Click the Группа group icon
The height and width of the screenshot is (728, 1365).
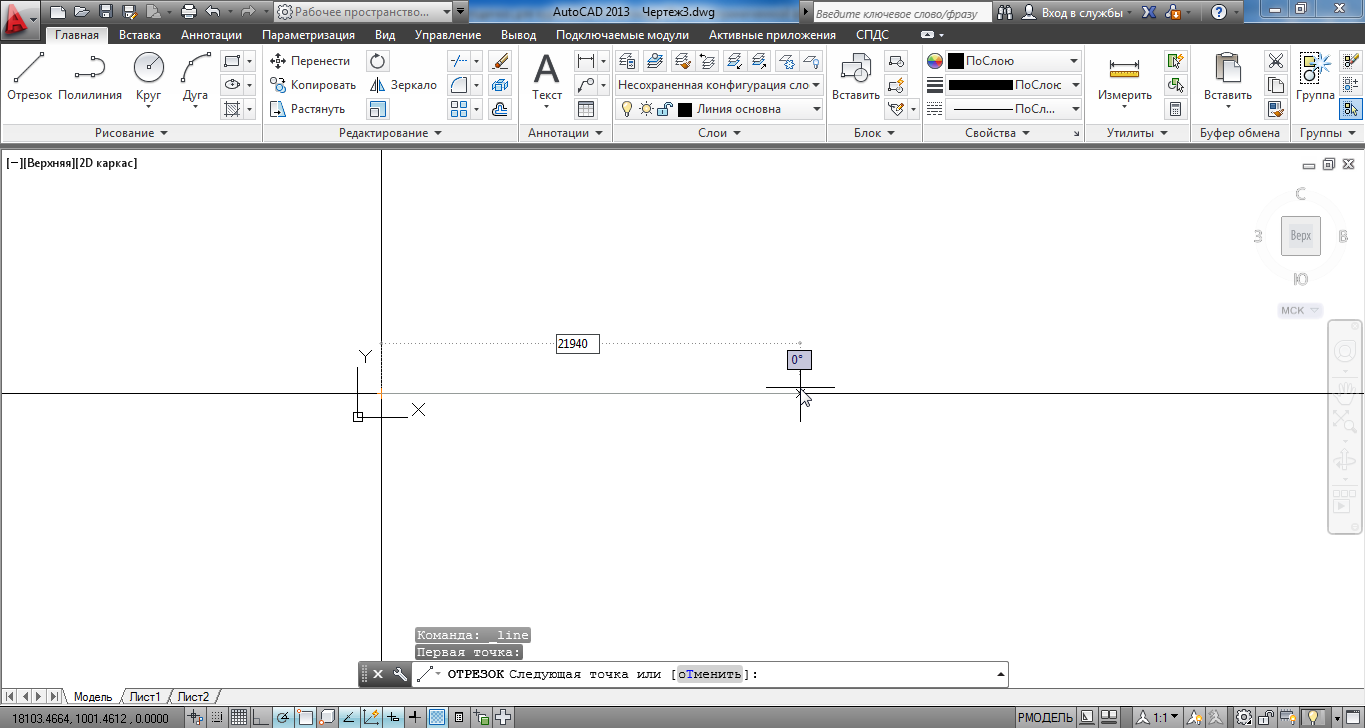coord(1315,77)
